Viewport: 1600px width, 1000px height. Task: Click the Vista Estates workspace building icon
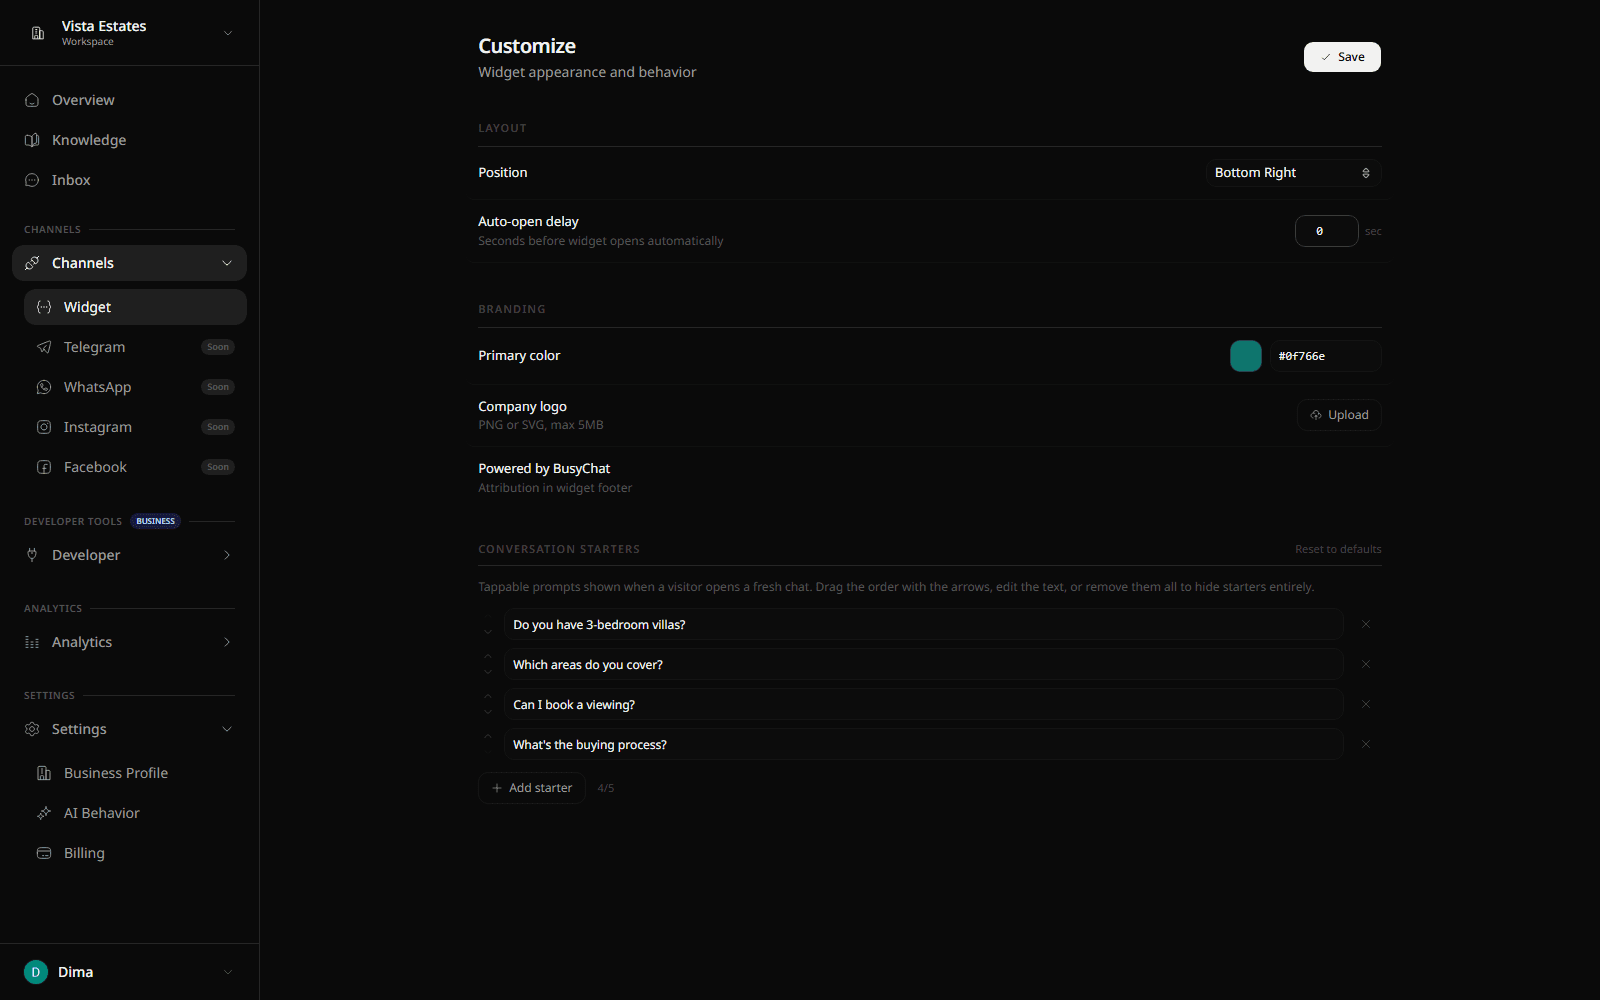(x=38, y=33)
